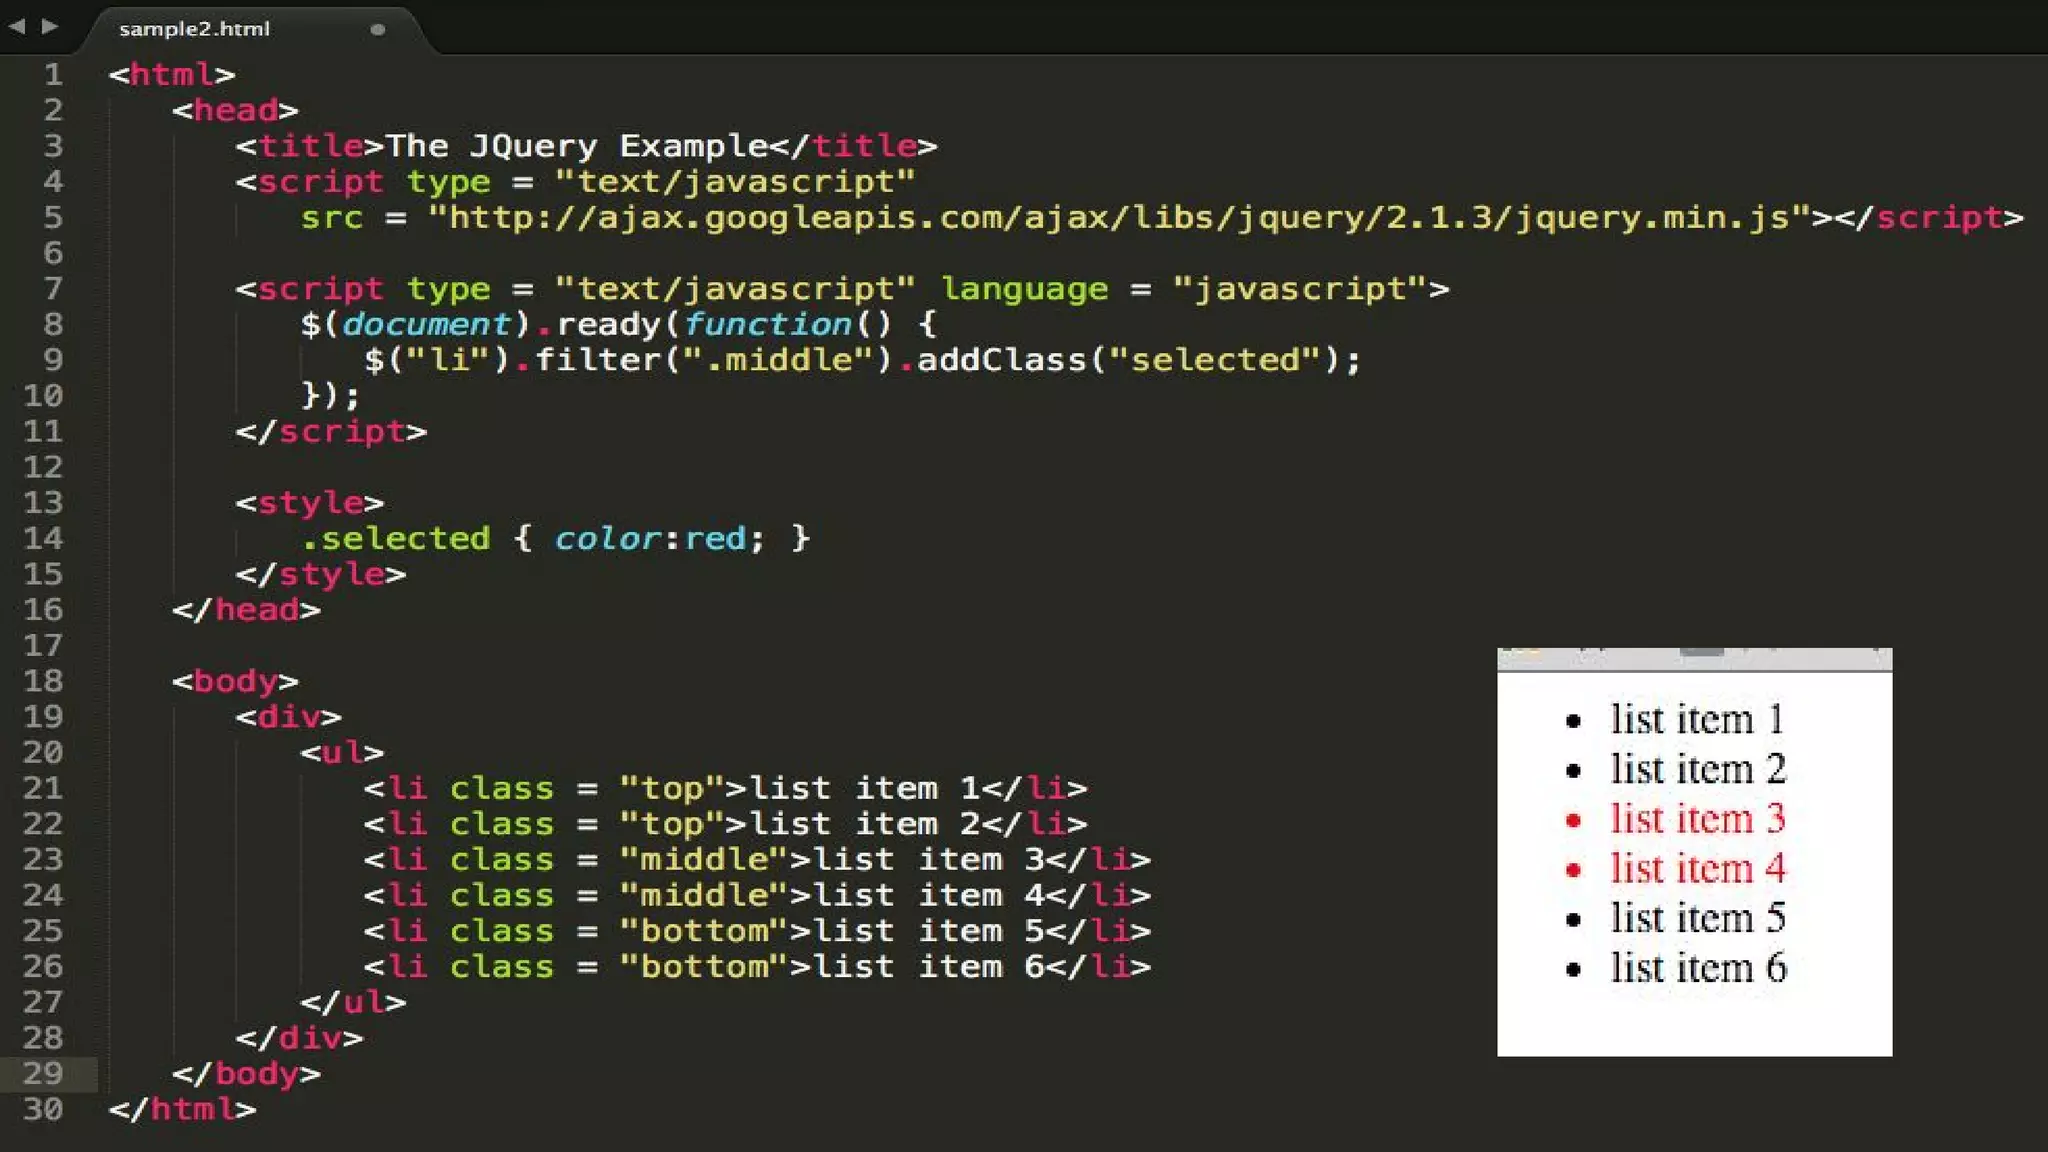Click the red bullet of list item 3
The width and height of the screenshot is (2048, 1152).
coord(1573,821)
